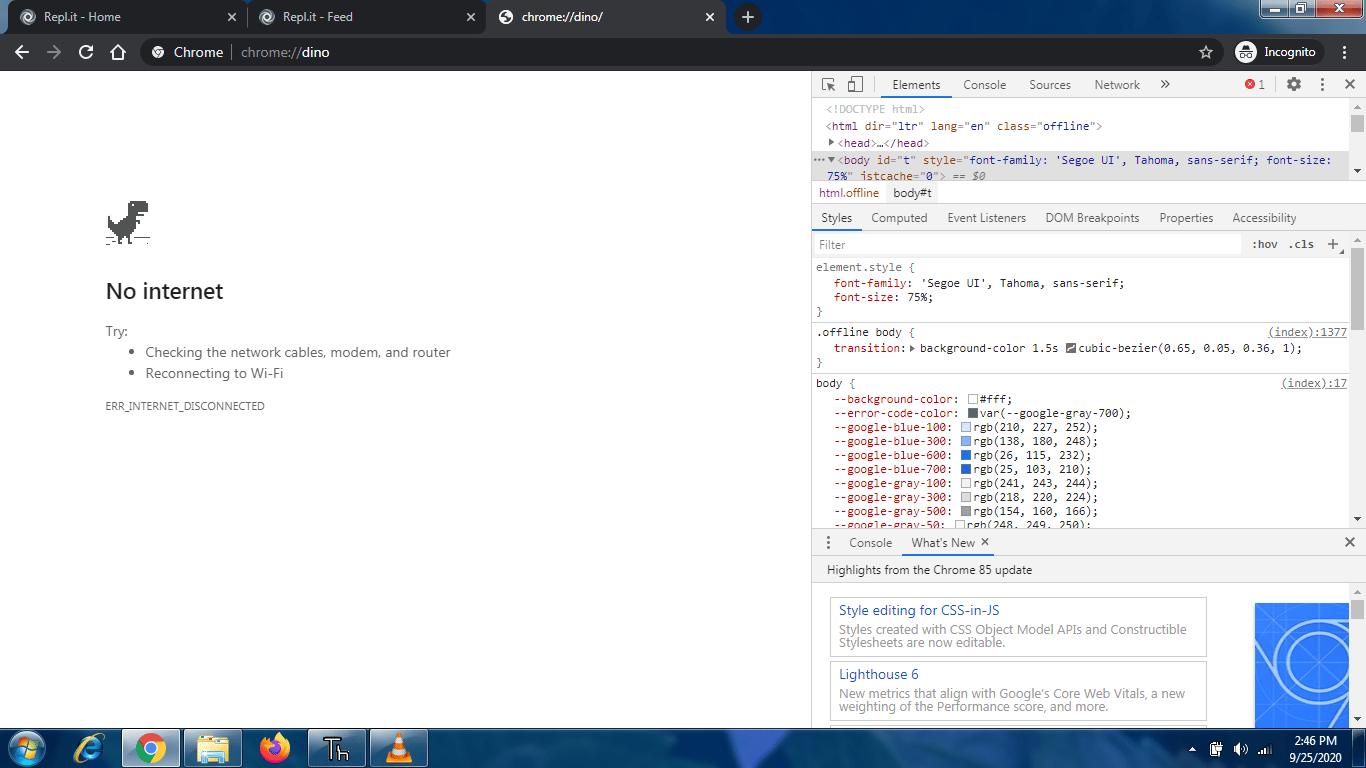This screenshot has height=768, width=1366.
Task: Open Style editing for CSS-in-JS link
Action: [x=919, y=610]
